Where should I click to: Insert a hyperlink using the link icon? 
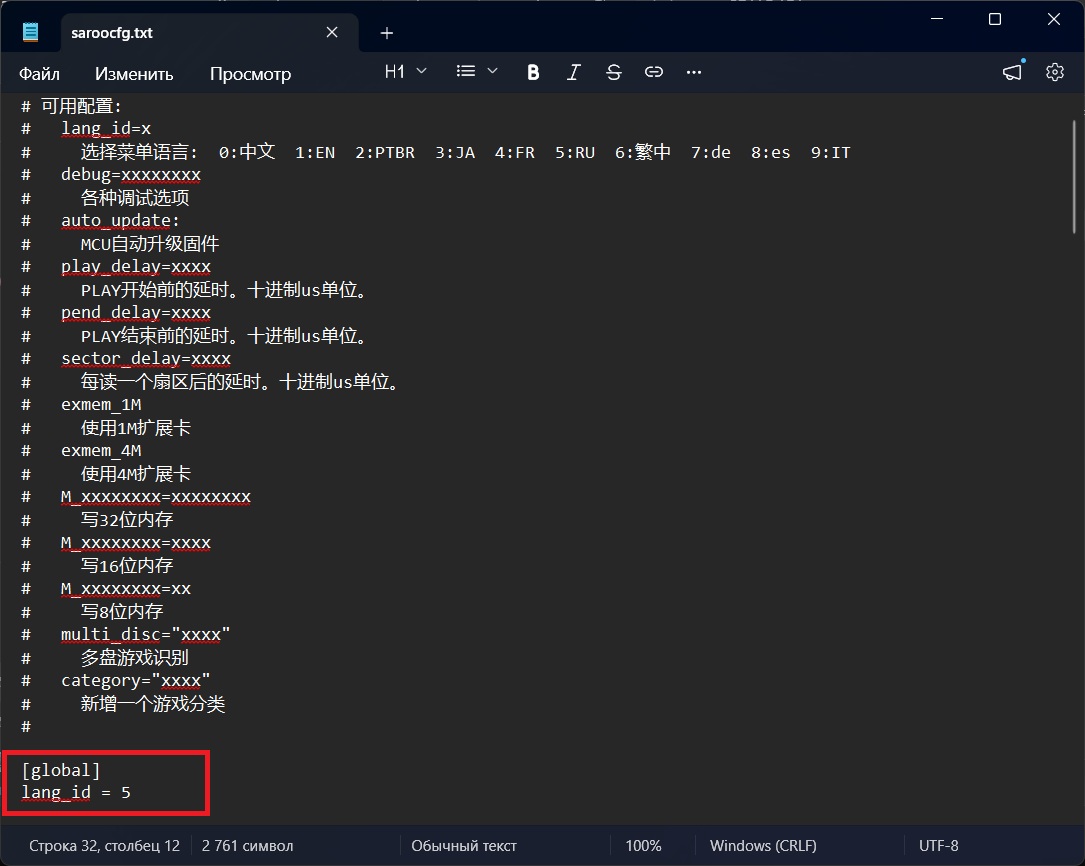(654, 72)
